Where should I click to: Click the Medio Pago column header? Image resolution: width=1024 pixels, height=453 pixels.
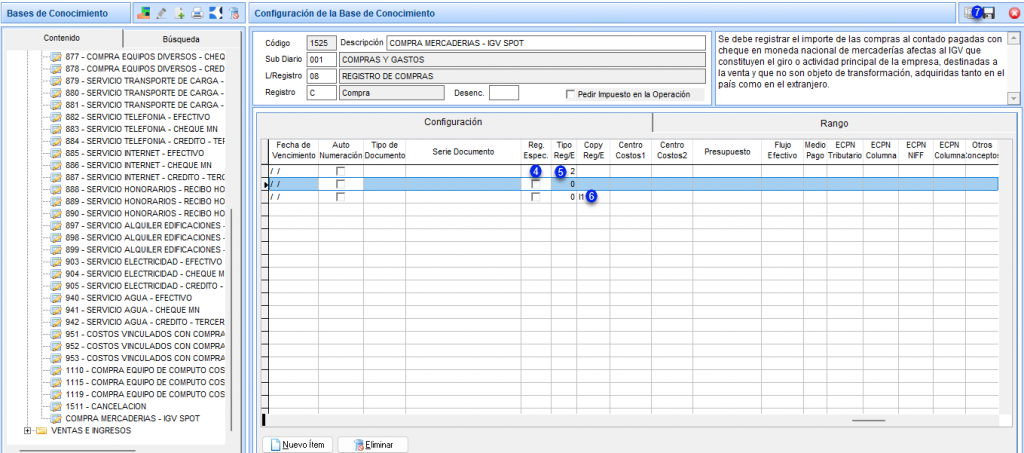[x=815, y=151]
